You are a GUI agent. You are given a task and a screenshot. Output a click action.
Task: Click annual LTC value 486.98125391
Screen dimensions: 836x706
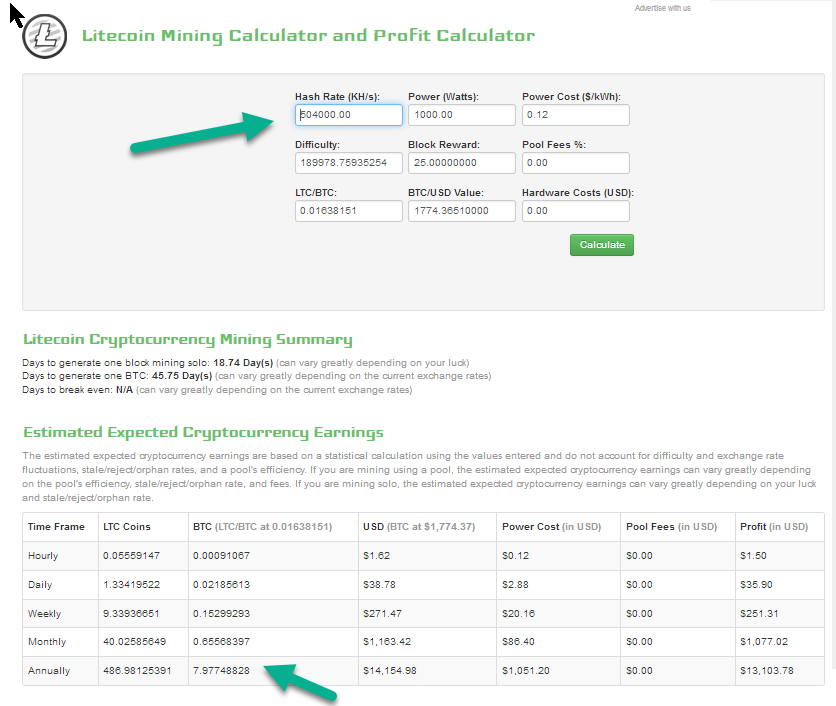point(137,671)
